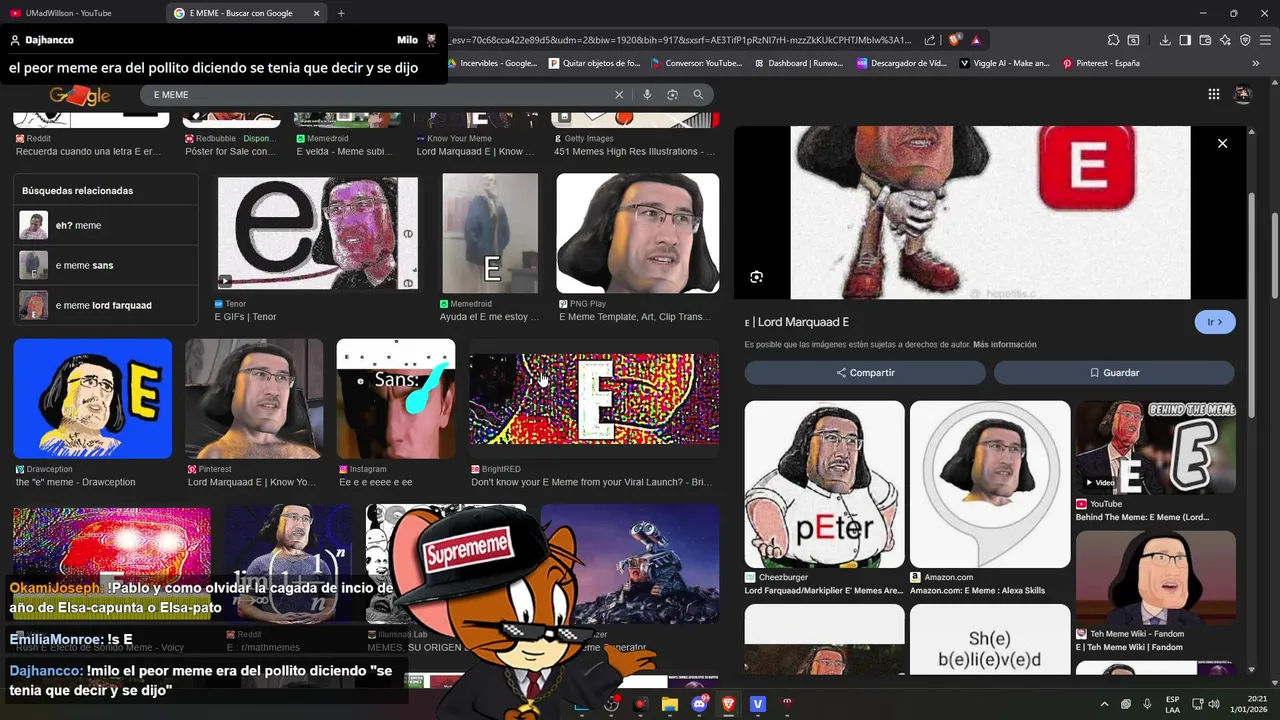
Task: Select related search 'e meme lord farquaad'
Action: (x=106, y=305)
